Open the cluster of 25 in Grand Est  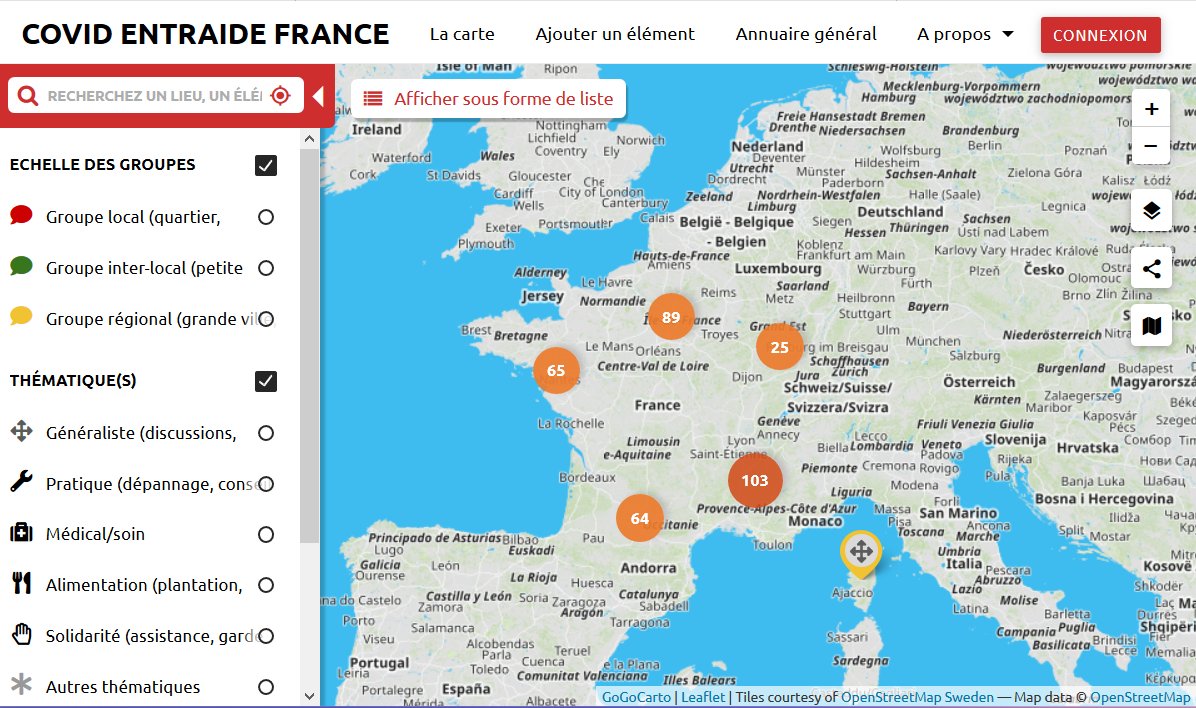point(780,347)
